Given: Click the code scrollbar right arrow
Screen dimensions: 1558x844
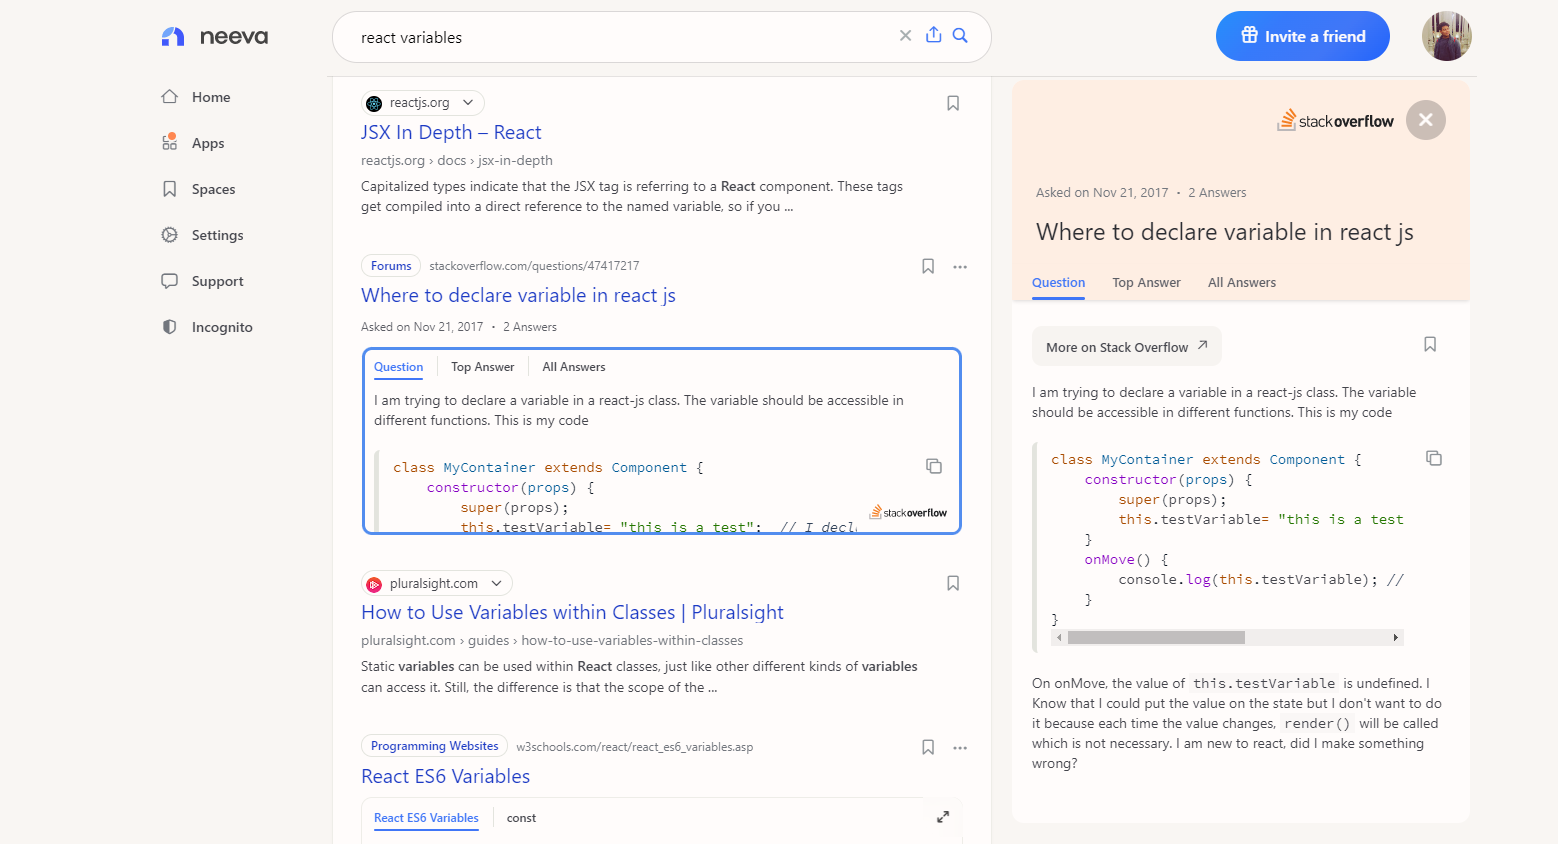Looking at the screenshot, I should coord(1396,637).
